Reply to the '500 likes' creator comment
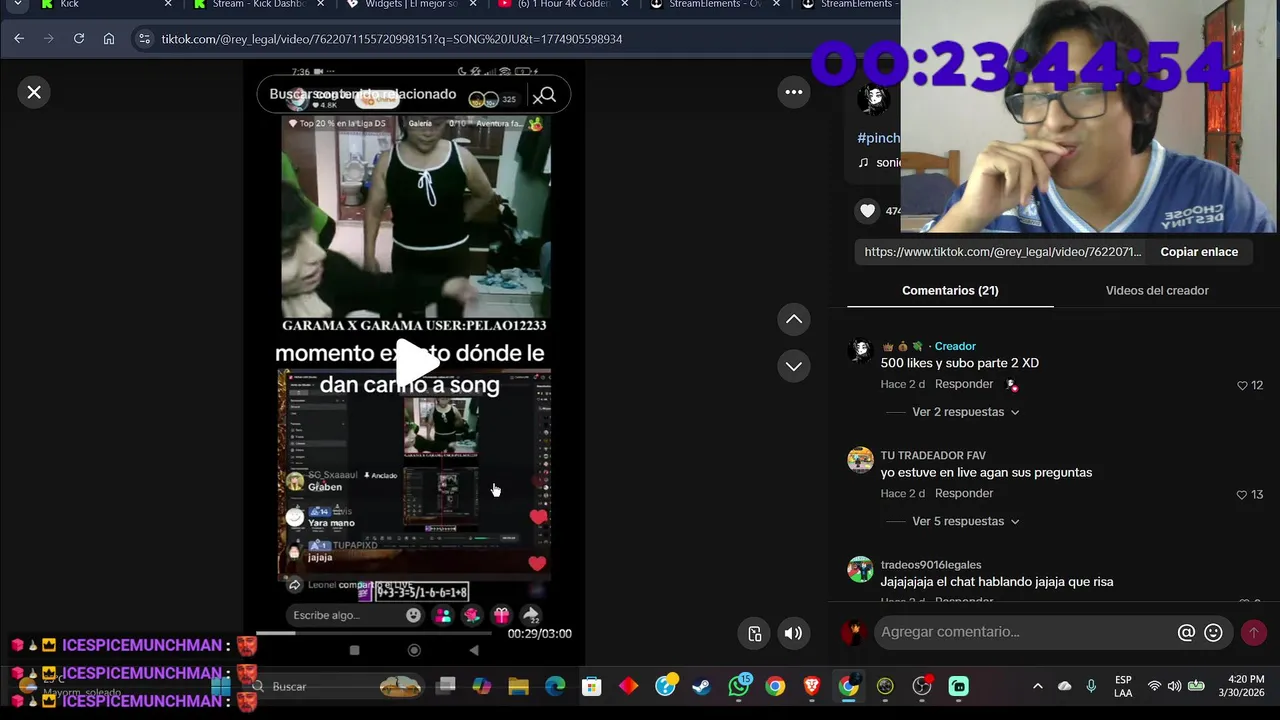Image resolution: width=1280 pixels, height=720 pixels. (x=964, y=384)
